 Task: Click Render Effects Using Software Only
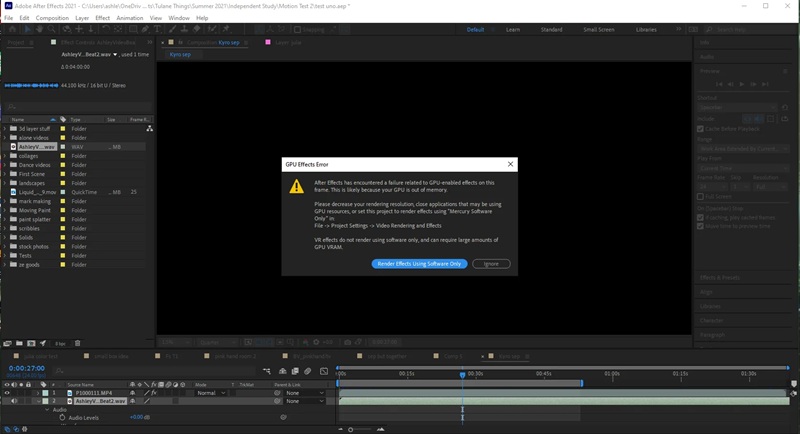click(419, 264)
